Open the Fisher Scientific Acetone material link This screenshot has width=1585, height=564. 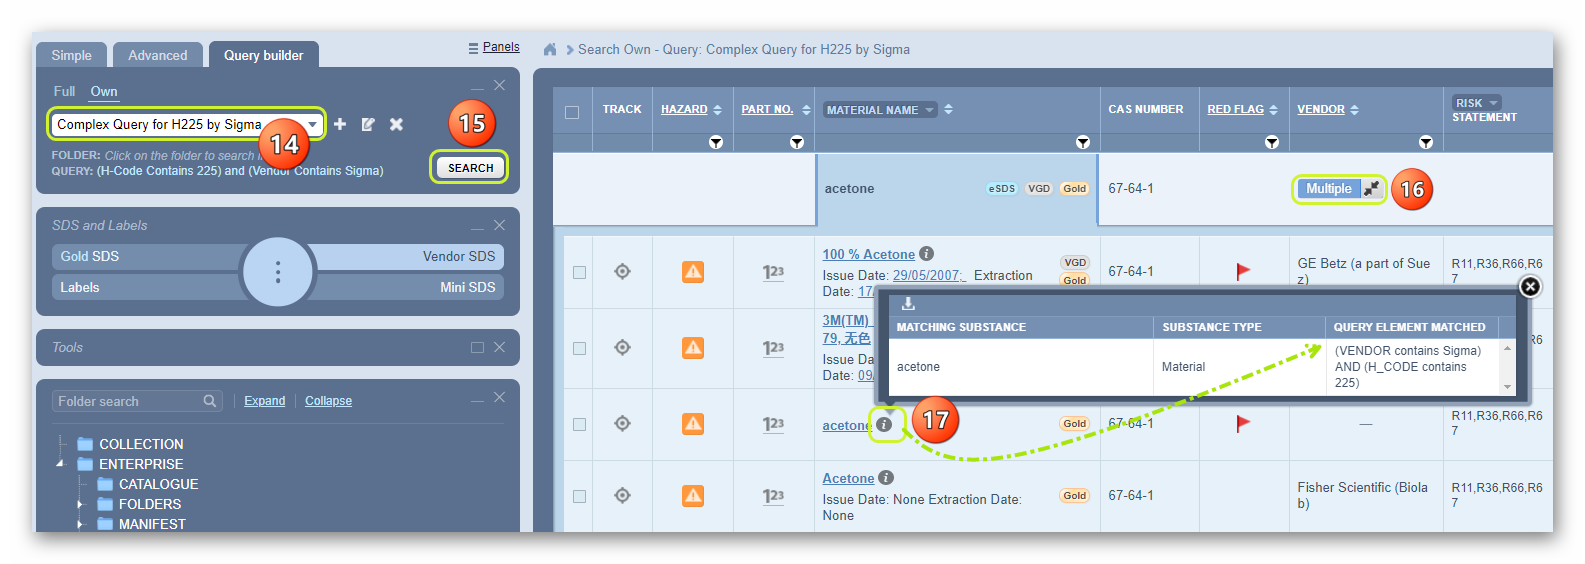(x=848, y=478)
